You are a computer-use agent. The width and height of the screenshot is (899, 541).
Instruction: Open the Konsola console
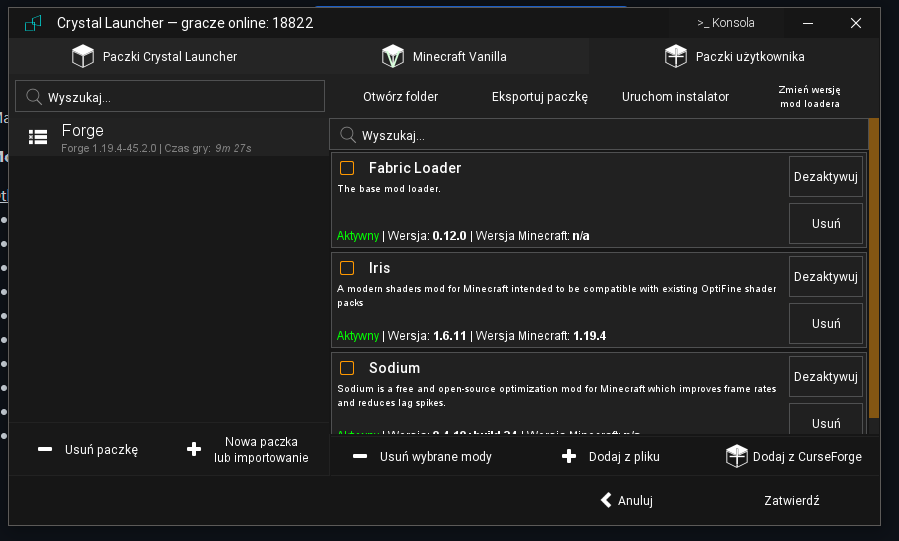[x=726, y=23]
